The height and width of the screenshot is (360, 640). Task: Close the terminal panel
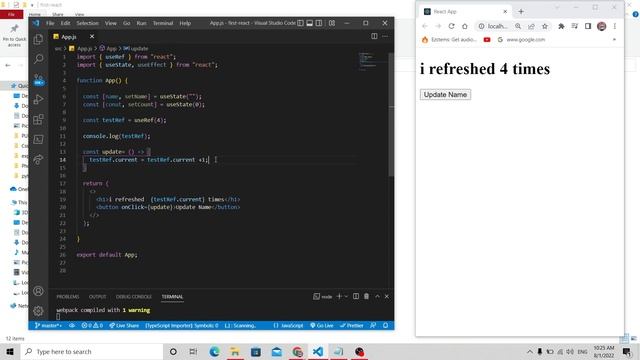pyautogui.click(x=387, y=296)
